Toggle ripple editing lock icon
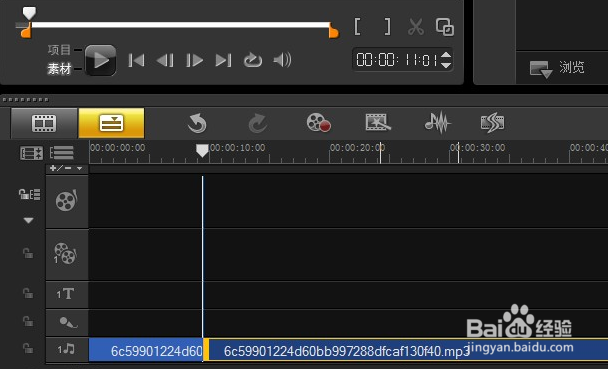The height and width of the screenshot is (369, 608). tap(29, 194)
